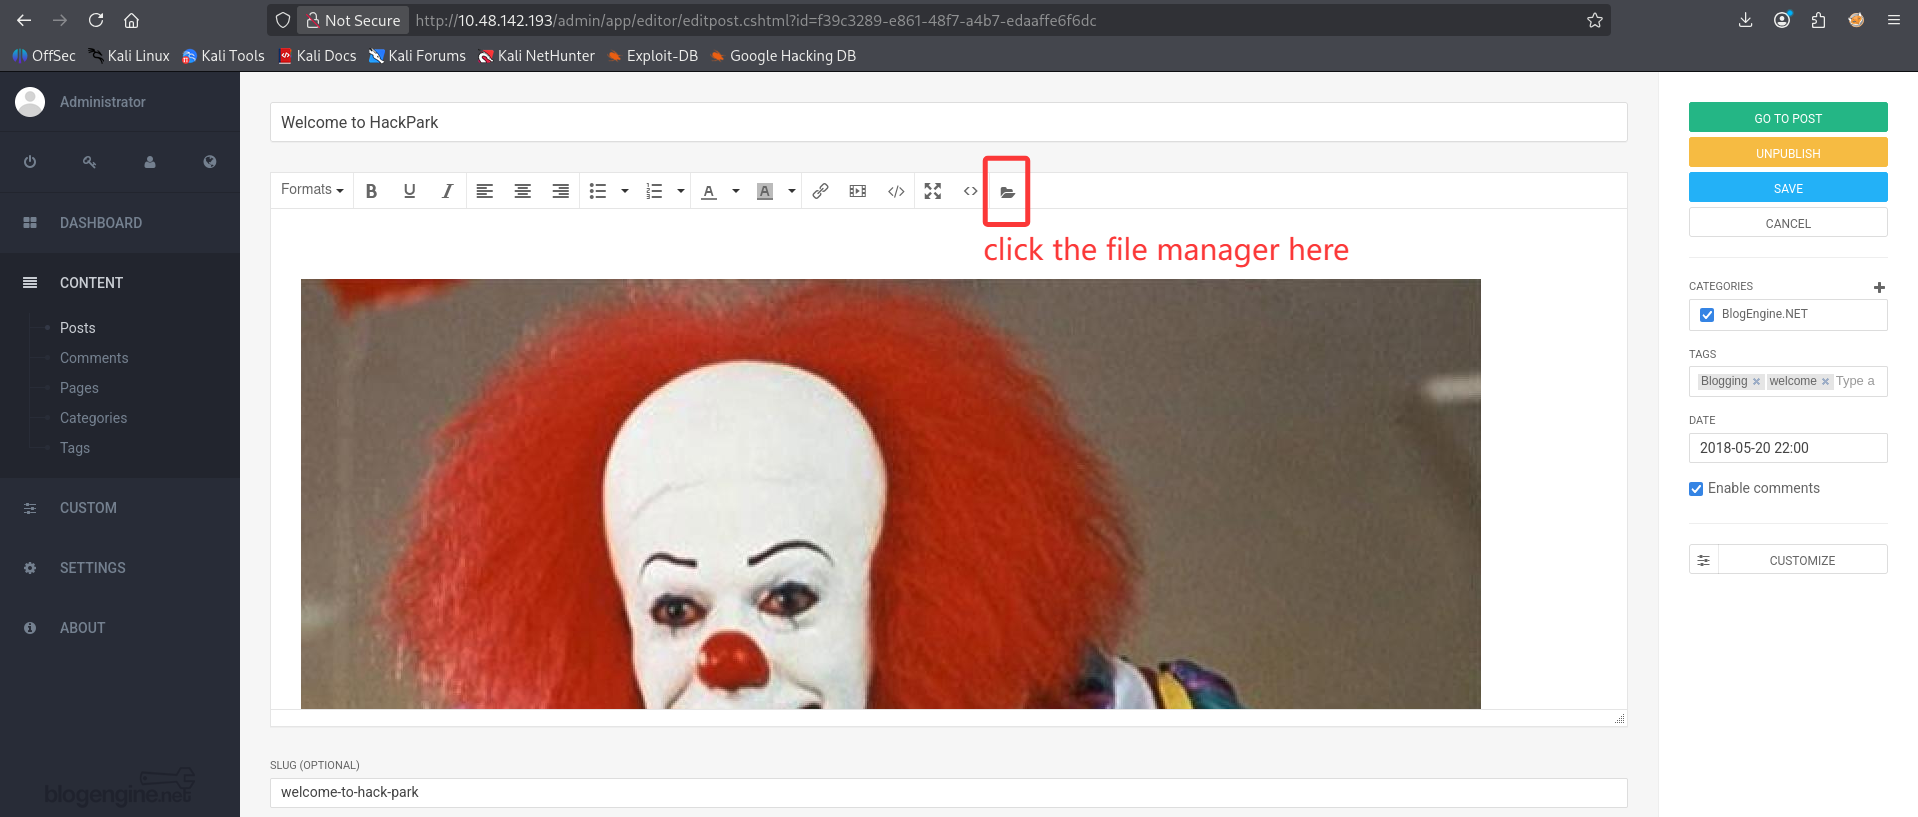Image resolution: width=1918 pixels, height=817 pixels.
Task: Insert a bullet list
Action: tap(598, 191)
